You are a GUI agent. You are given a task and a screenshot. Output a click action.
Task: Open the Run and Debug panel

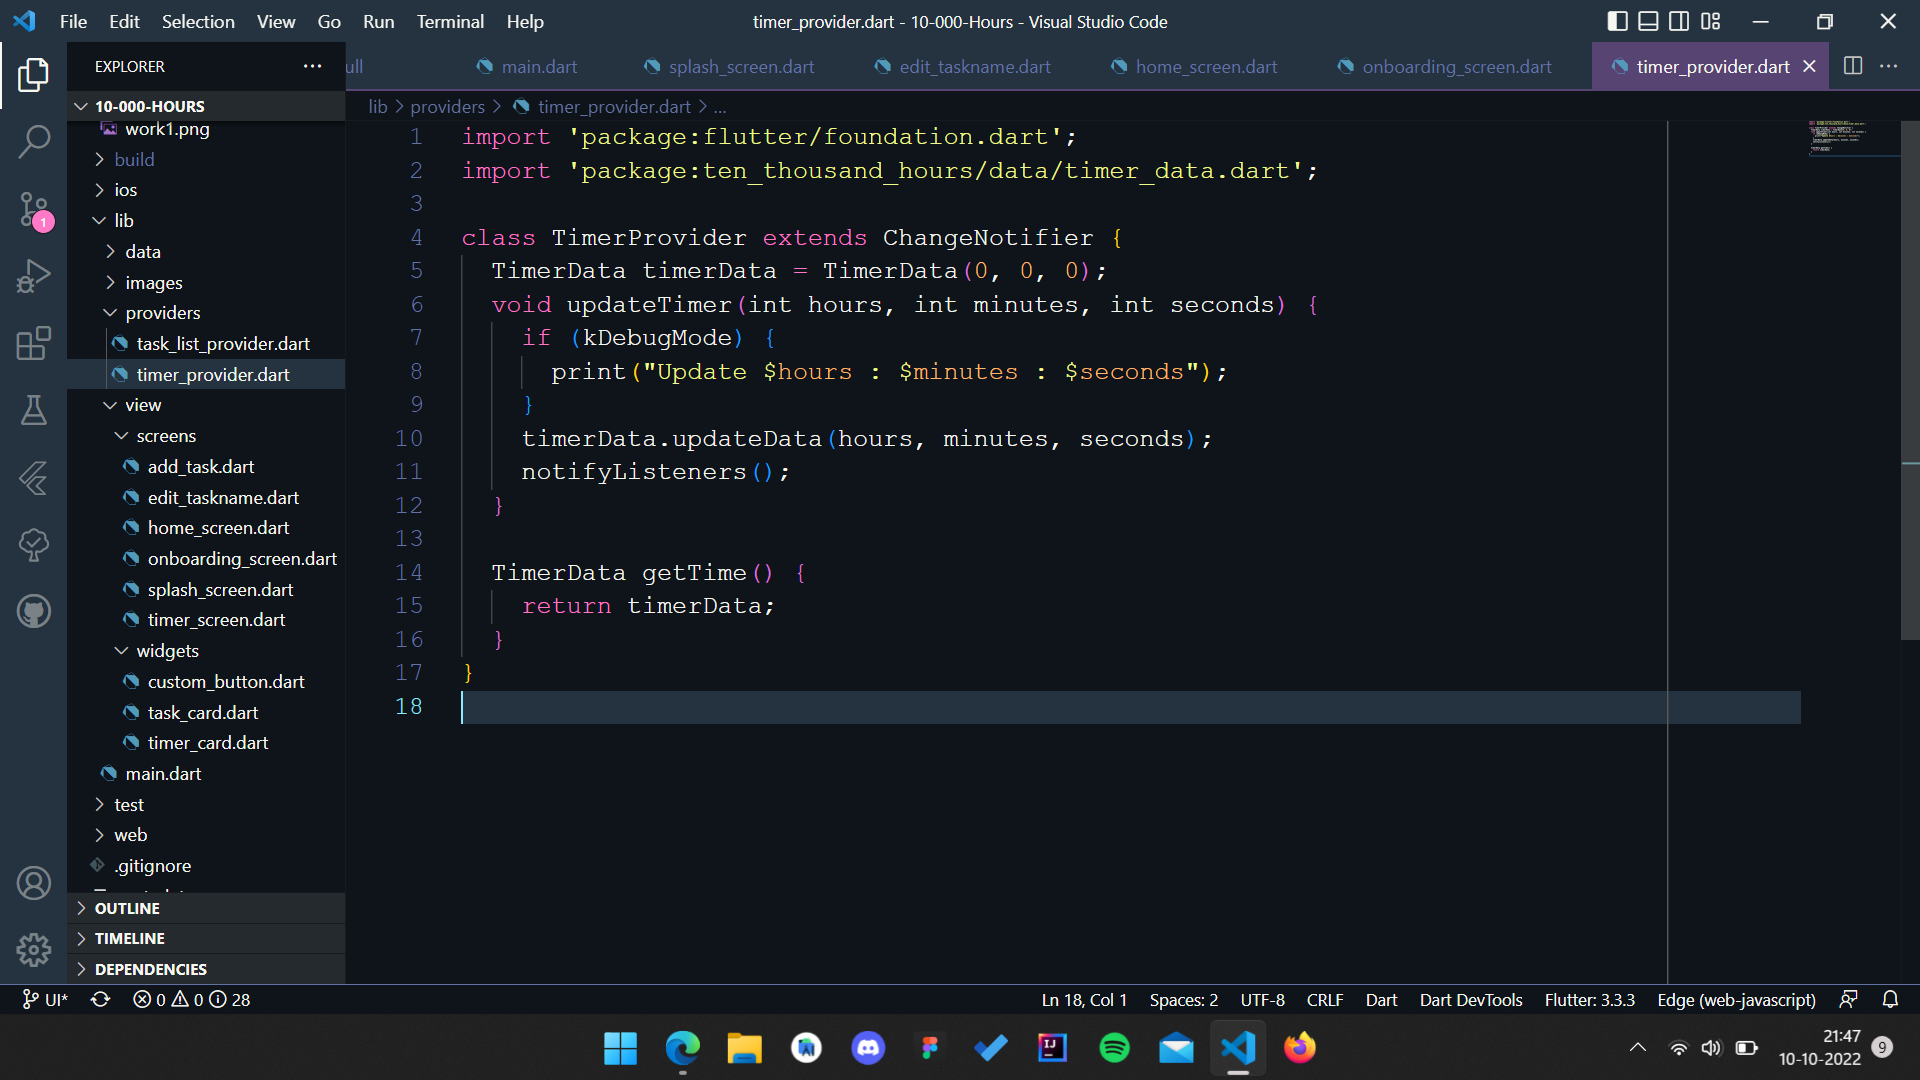click(34, 276)
